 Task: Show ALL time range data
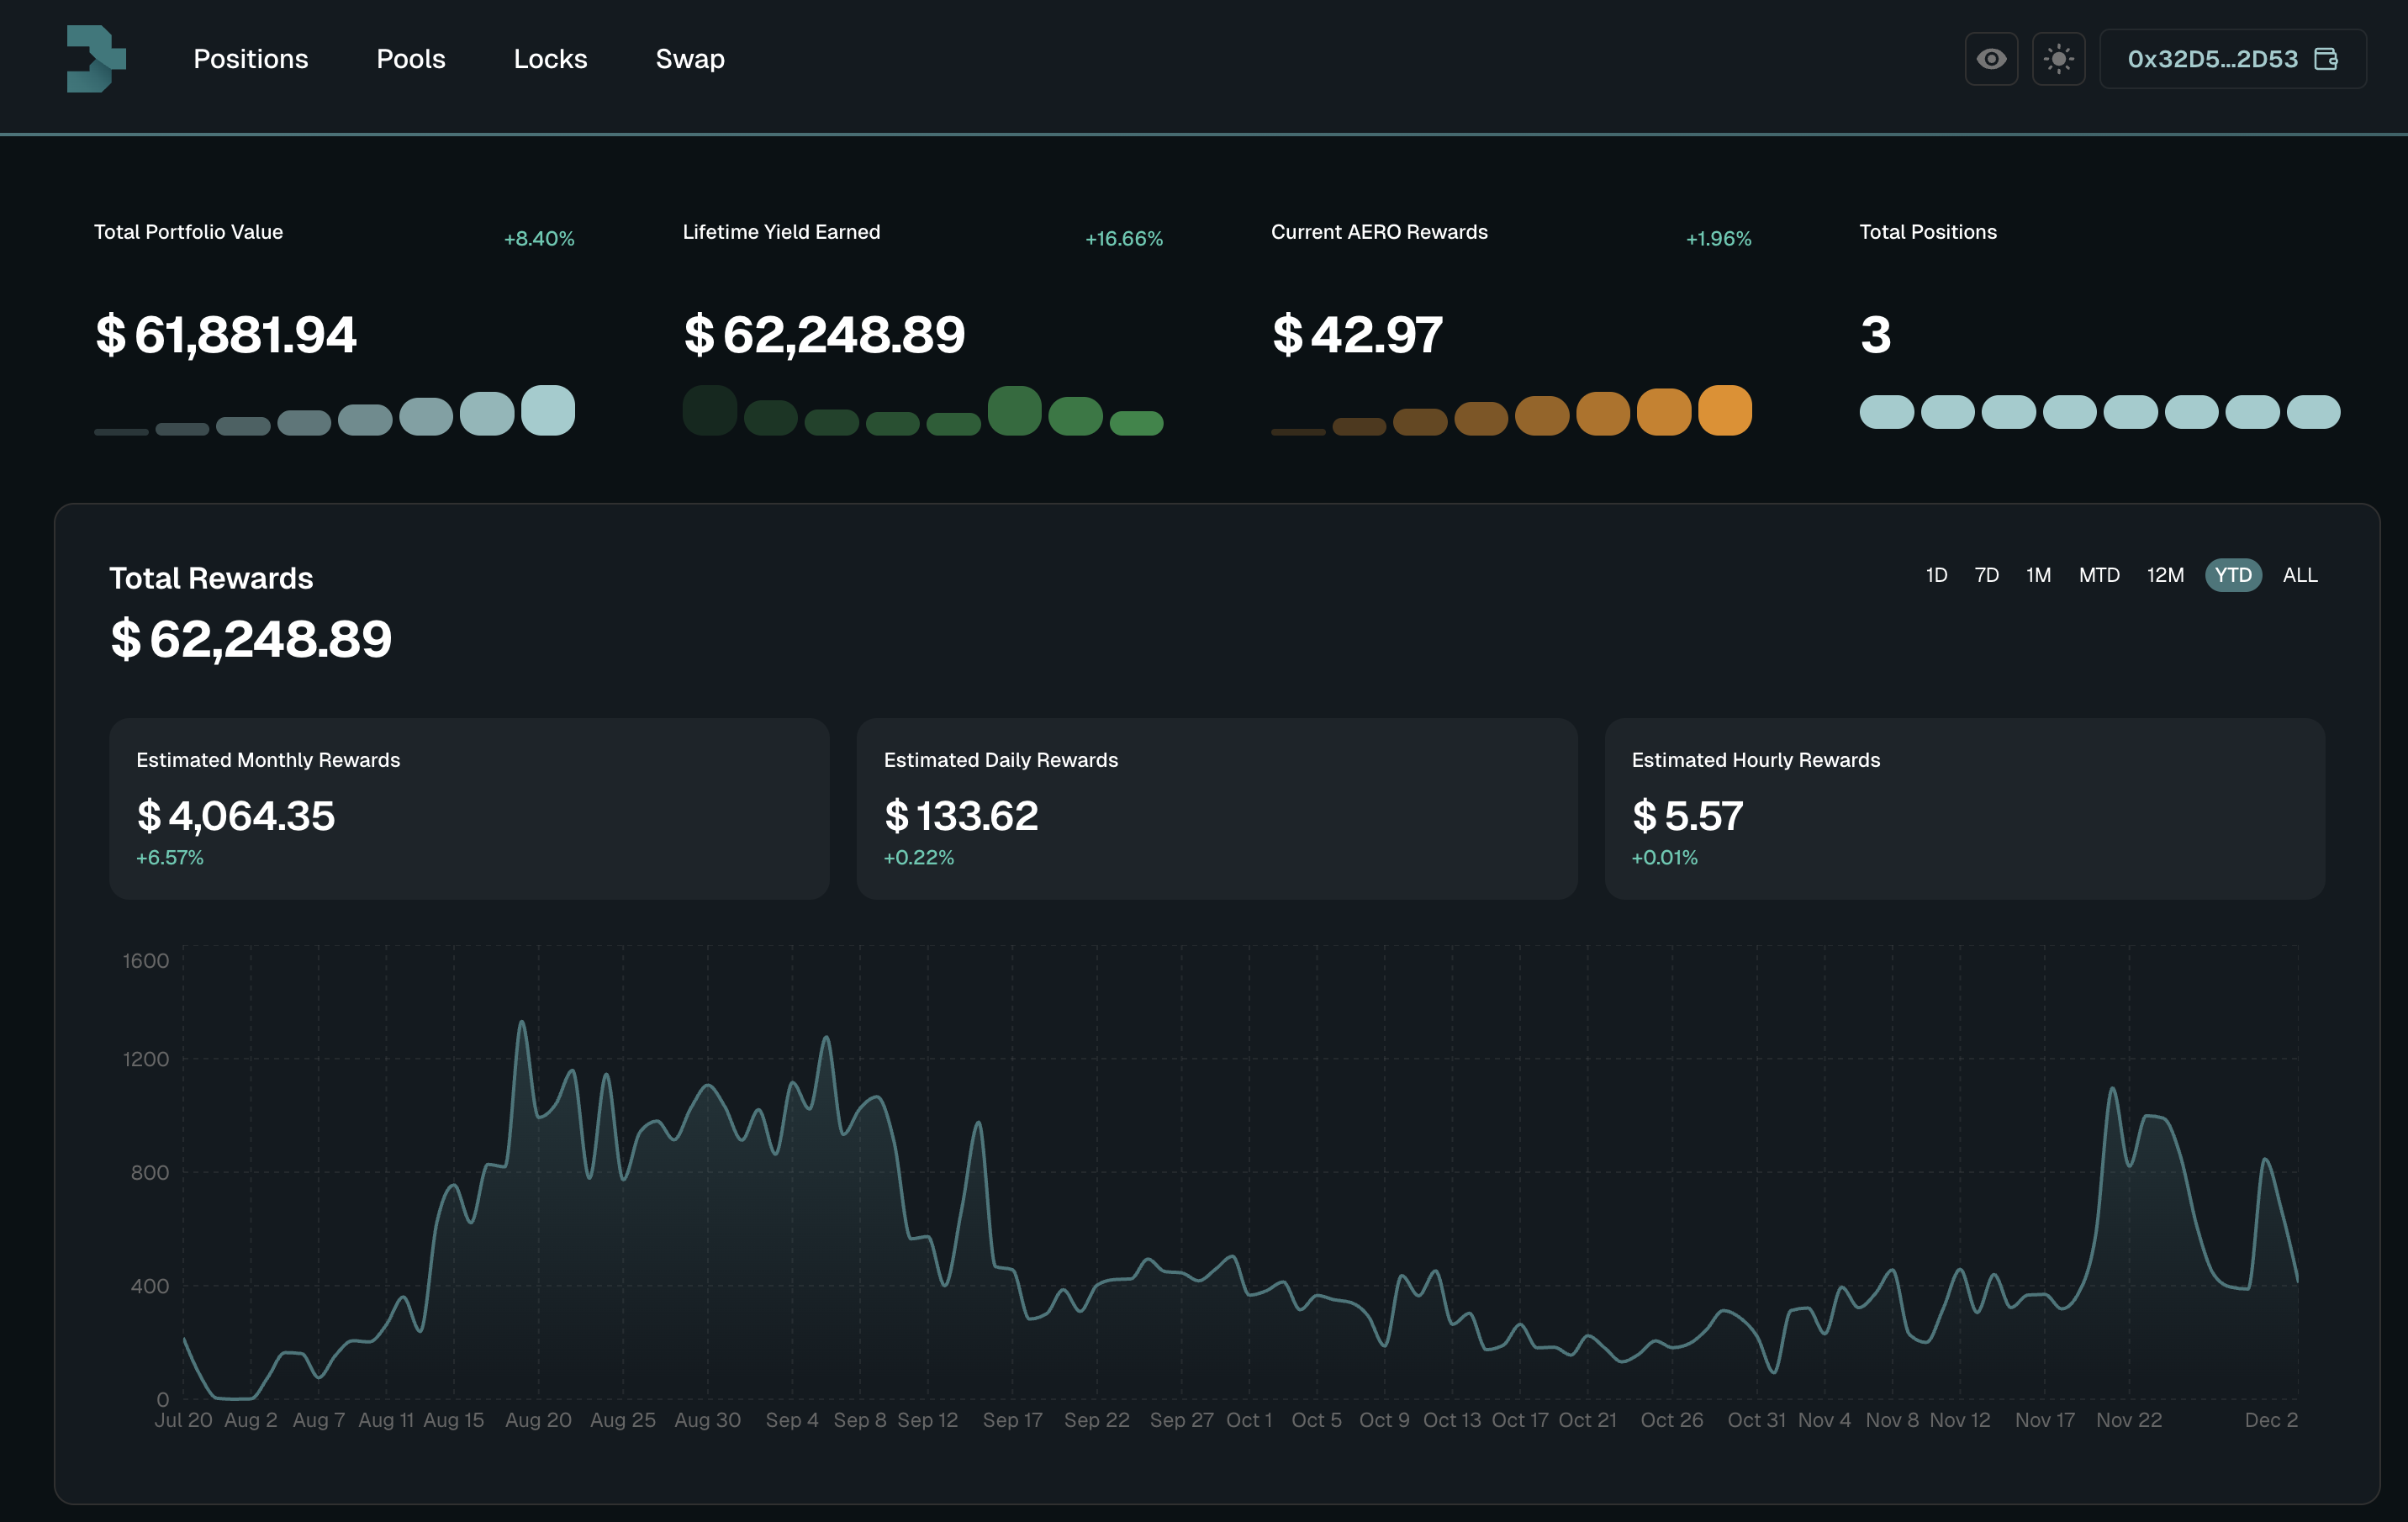point(2299,575)
